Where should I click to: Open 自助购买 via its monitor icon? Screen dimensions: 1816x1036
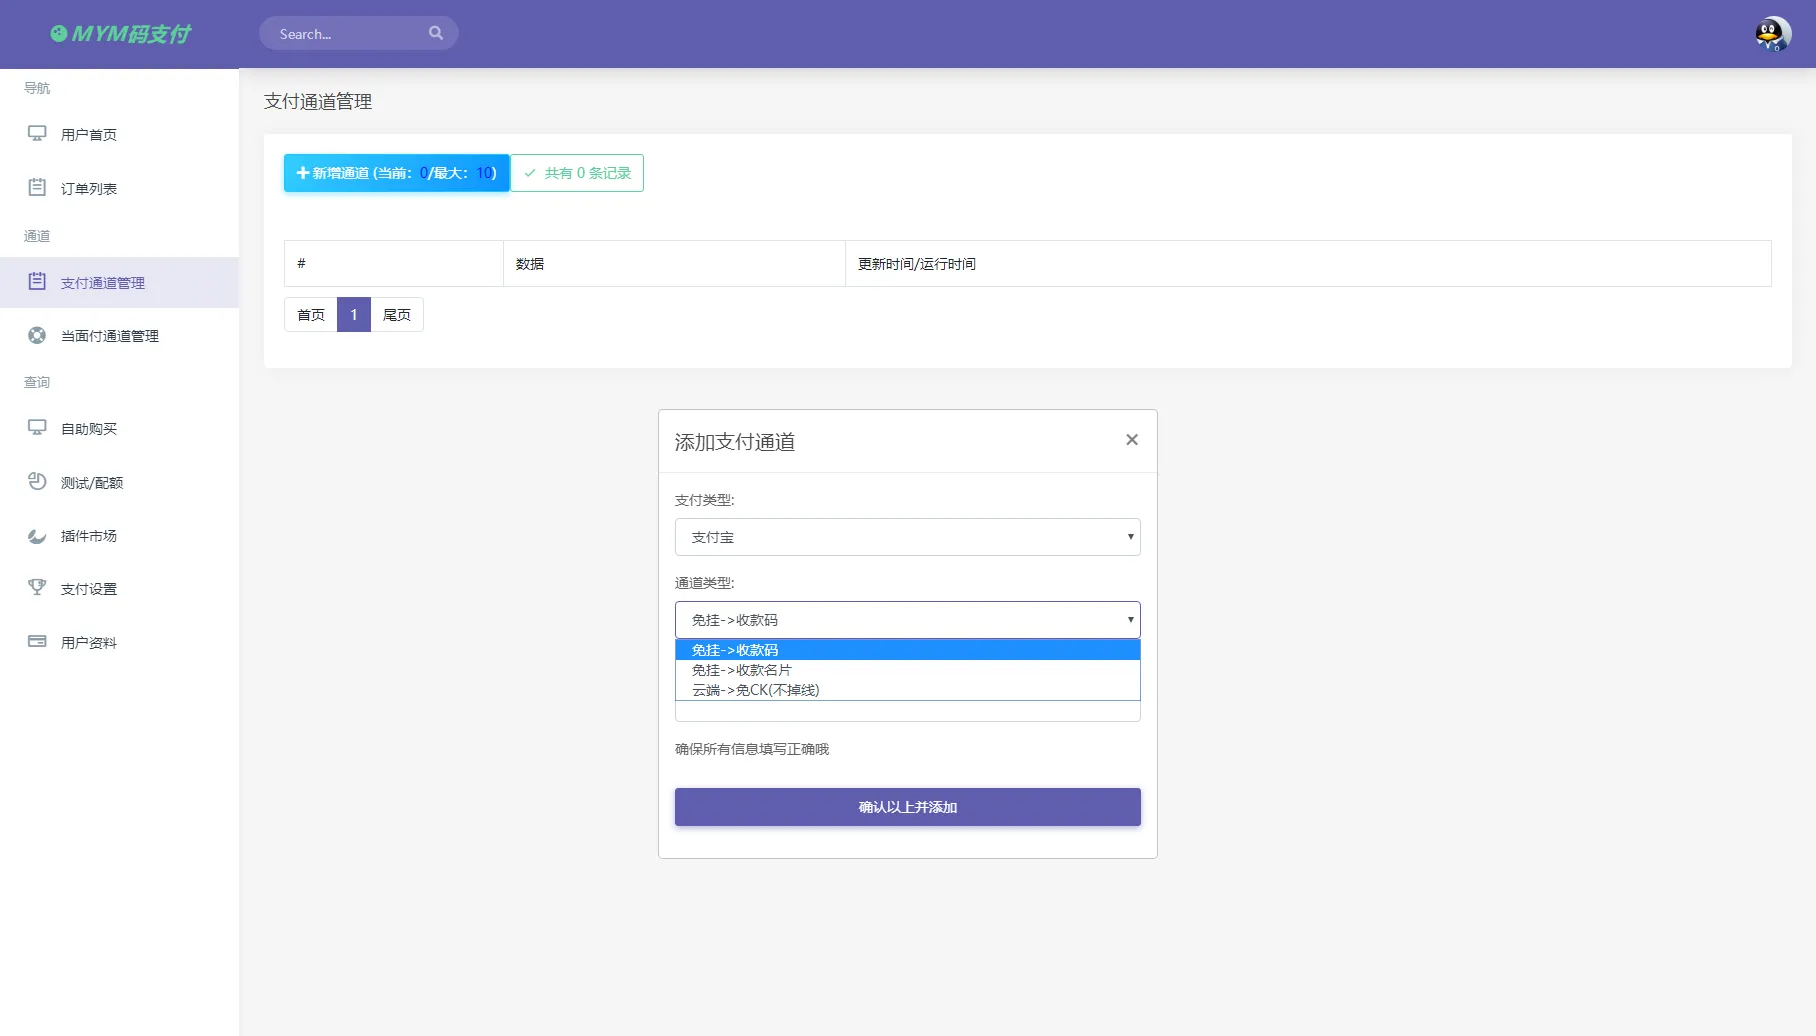tap(37, 428)
